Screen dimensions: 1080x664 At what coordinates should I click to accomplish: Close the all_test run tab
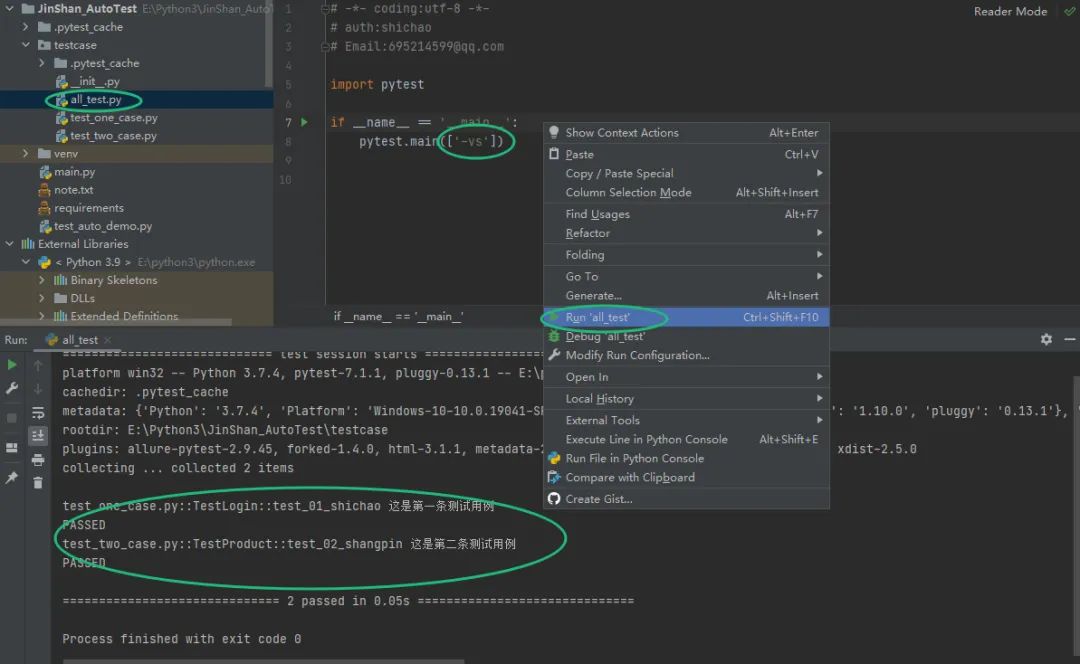click(108, 340)
